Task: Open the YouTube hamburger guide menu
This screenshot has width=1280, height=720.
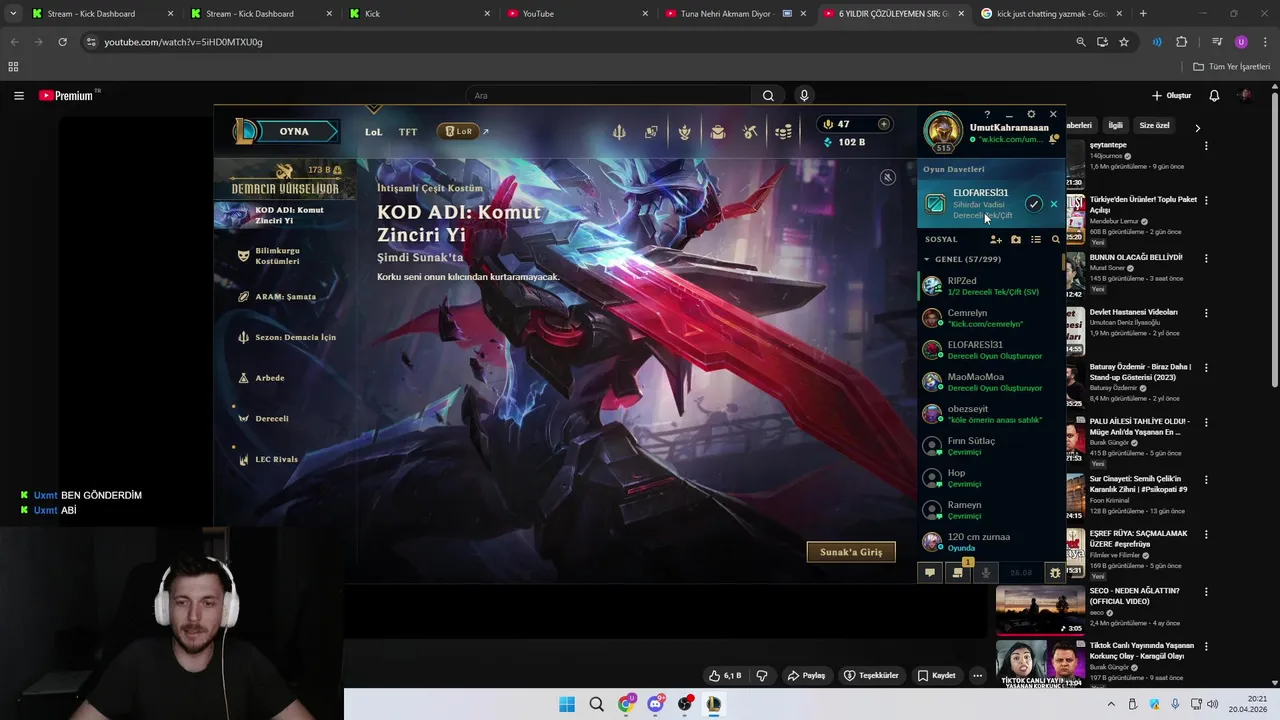Action: coord(19,96)
